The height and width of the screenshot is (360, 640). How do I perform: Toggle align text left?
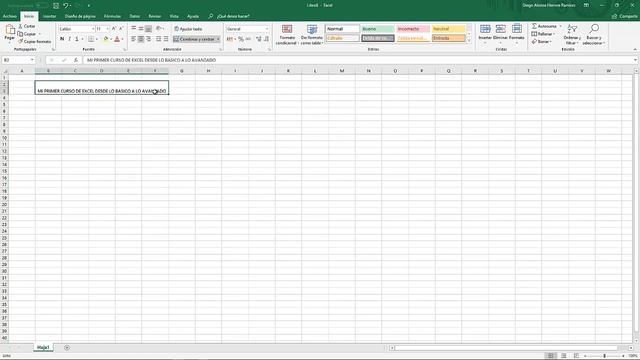pos(133,39)
